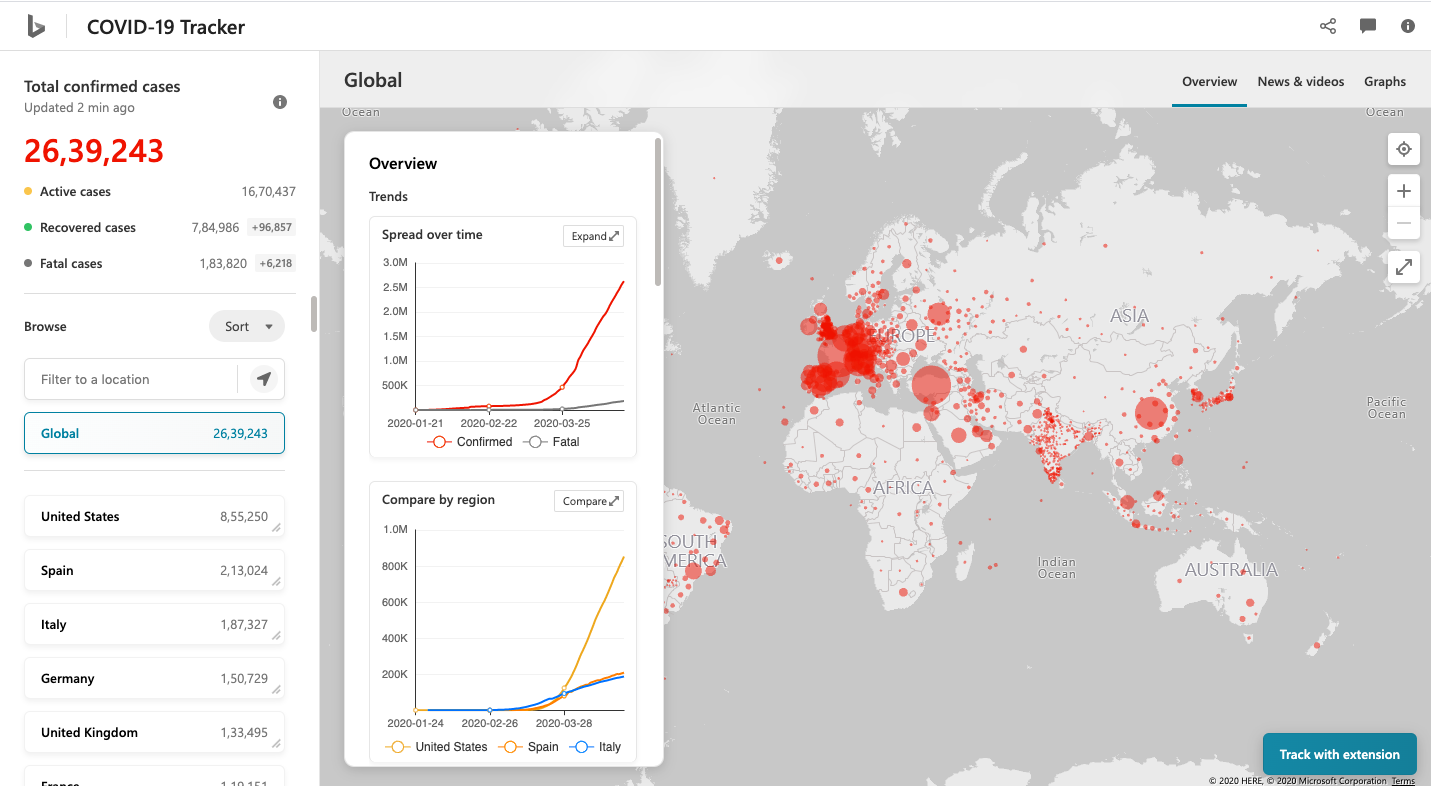Open the feedback chat icon
The width and height of the screenshot is (1431, 786).
1368,27
